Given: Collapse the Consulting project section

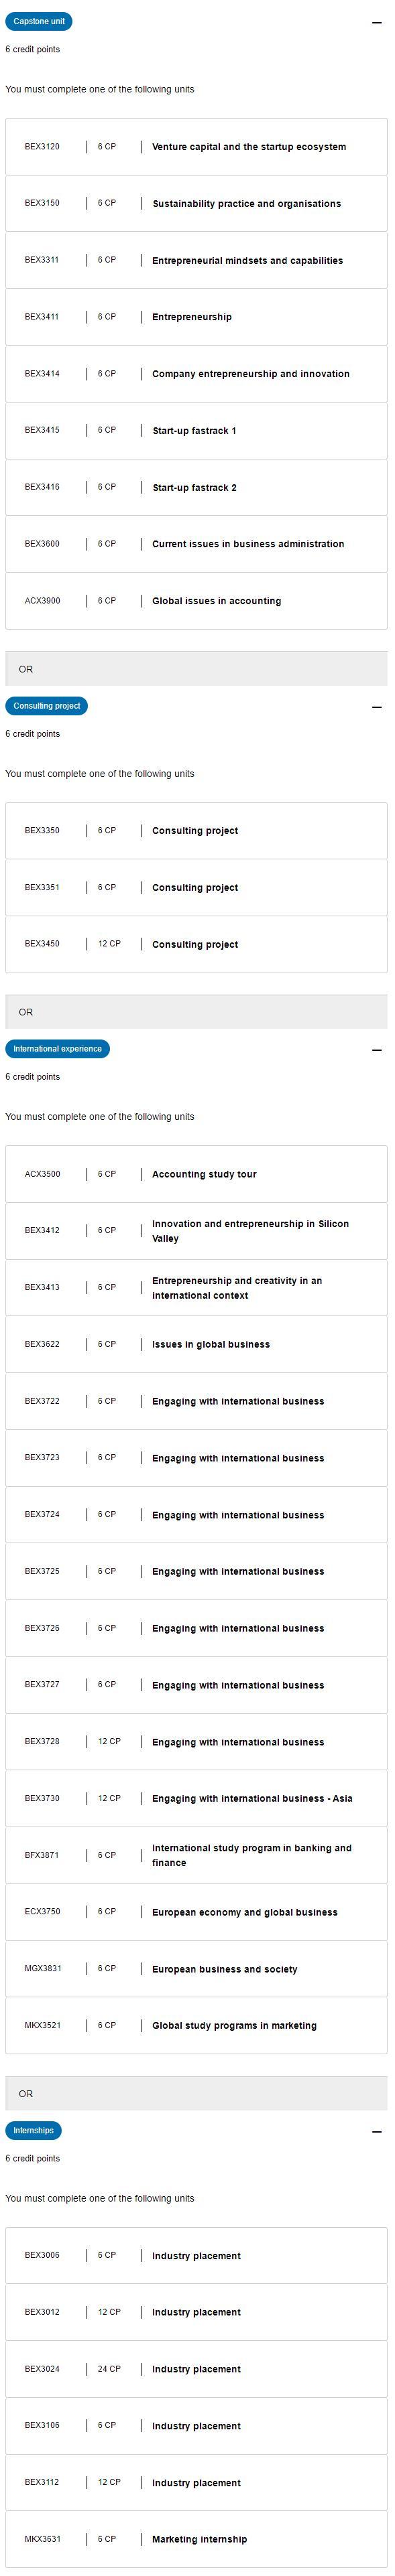Looking at the screenshot, I should tap(376, 707).
